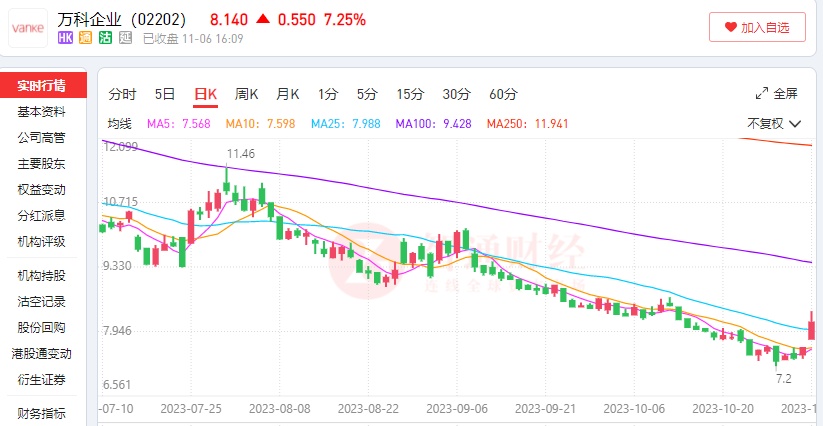This screenshot has width=823, height=426.
Task: Click the 2023-07-25 date axis label
Action: pos(191,409)
